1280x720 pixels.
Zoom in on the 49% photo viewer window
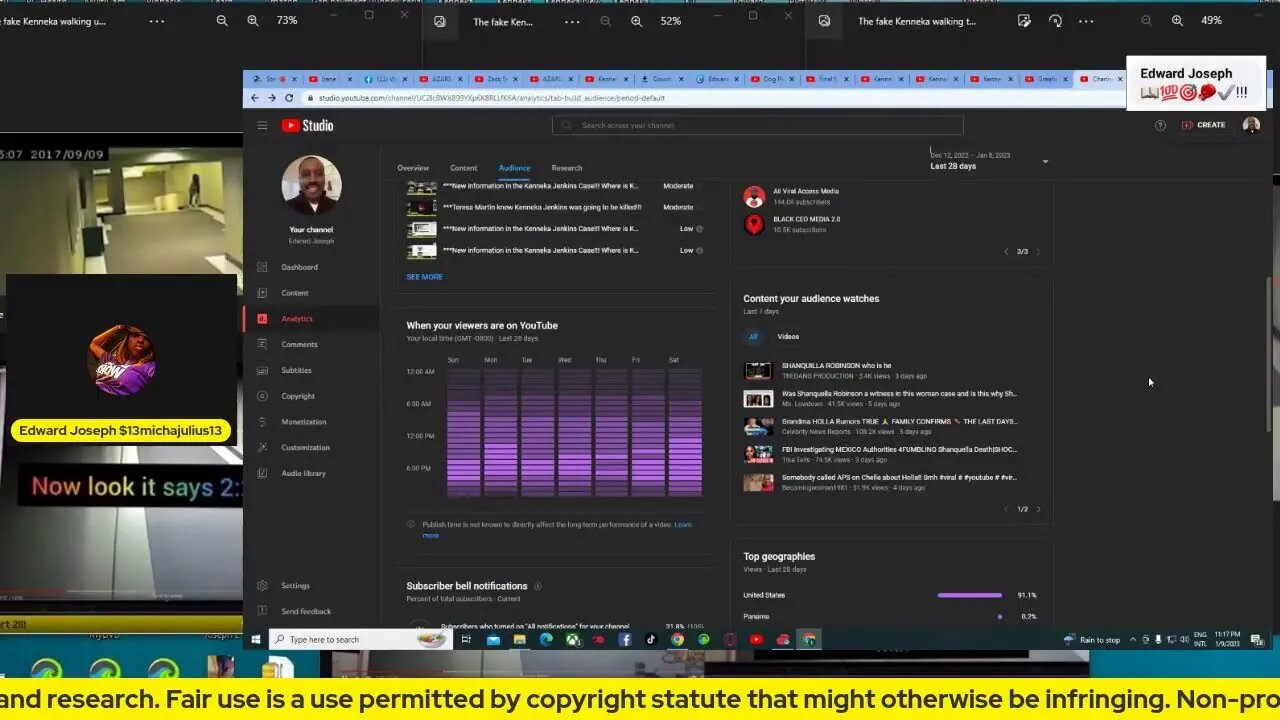pos(1177,20)
